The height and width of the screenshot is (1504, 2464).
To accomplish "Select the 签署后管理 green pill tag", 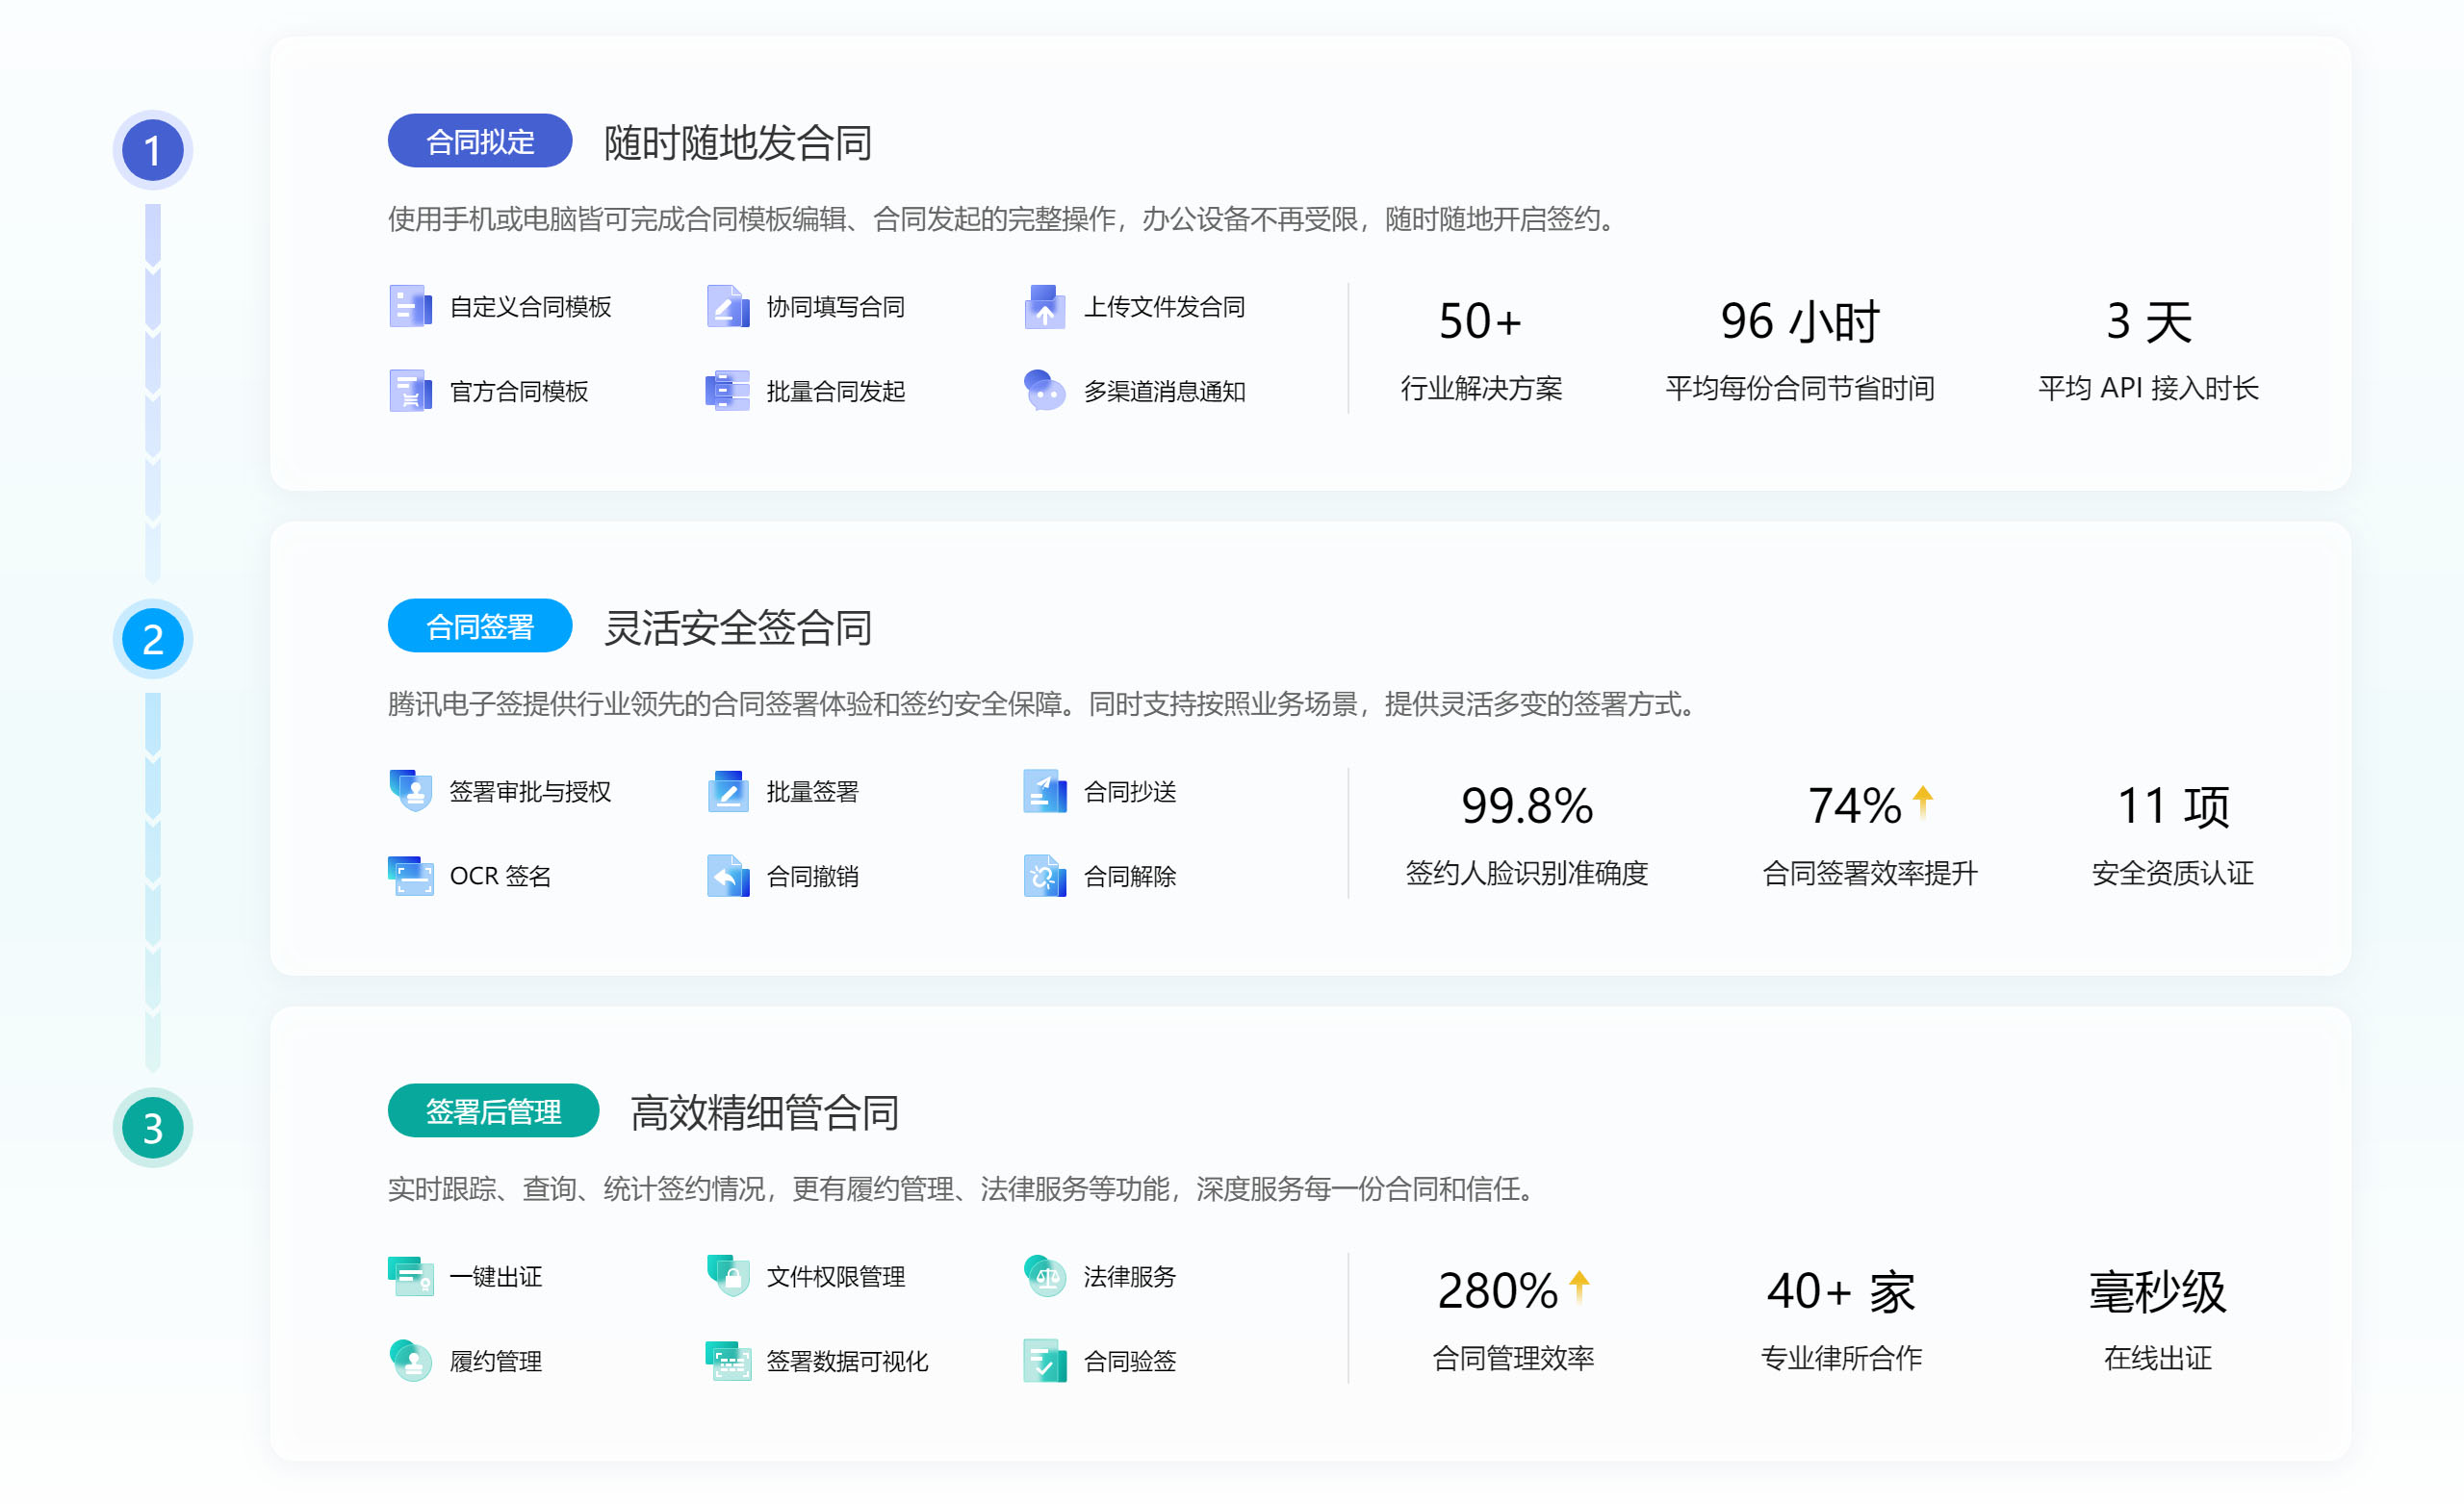I will [x=493, y=1111].
